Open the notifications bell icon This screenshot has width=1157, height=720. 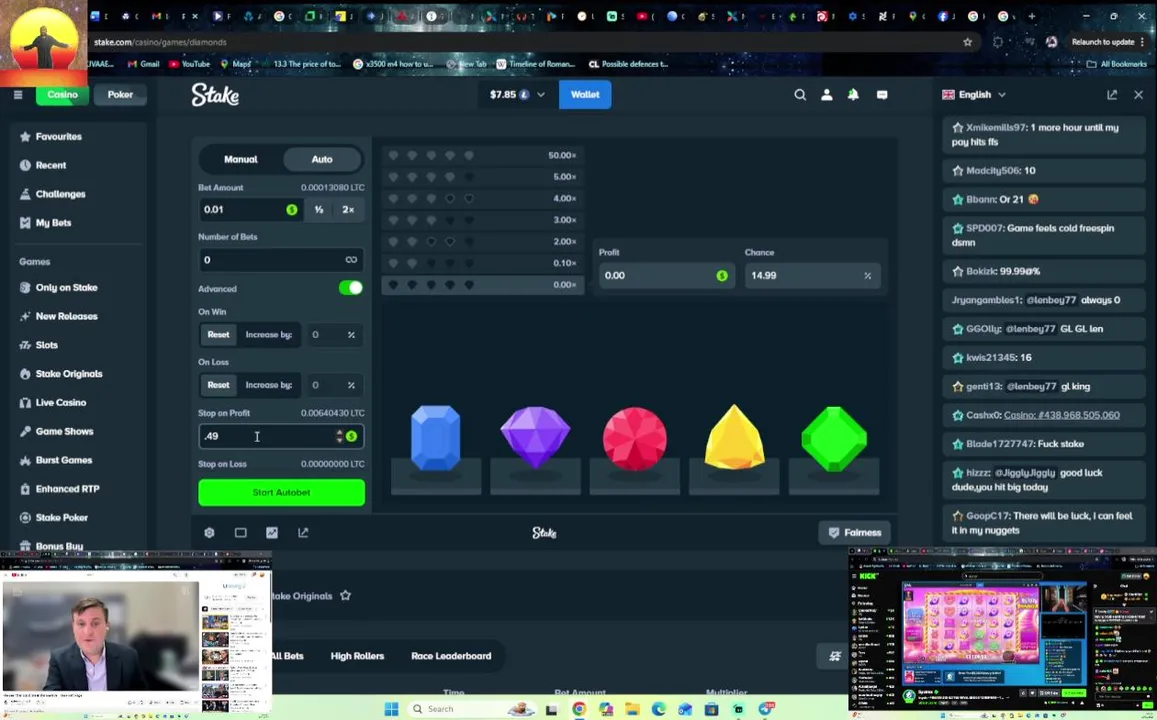(x=853, y=94)
